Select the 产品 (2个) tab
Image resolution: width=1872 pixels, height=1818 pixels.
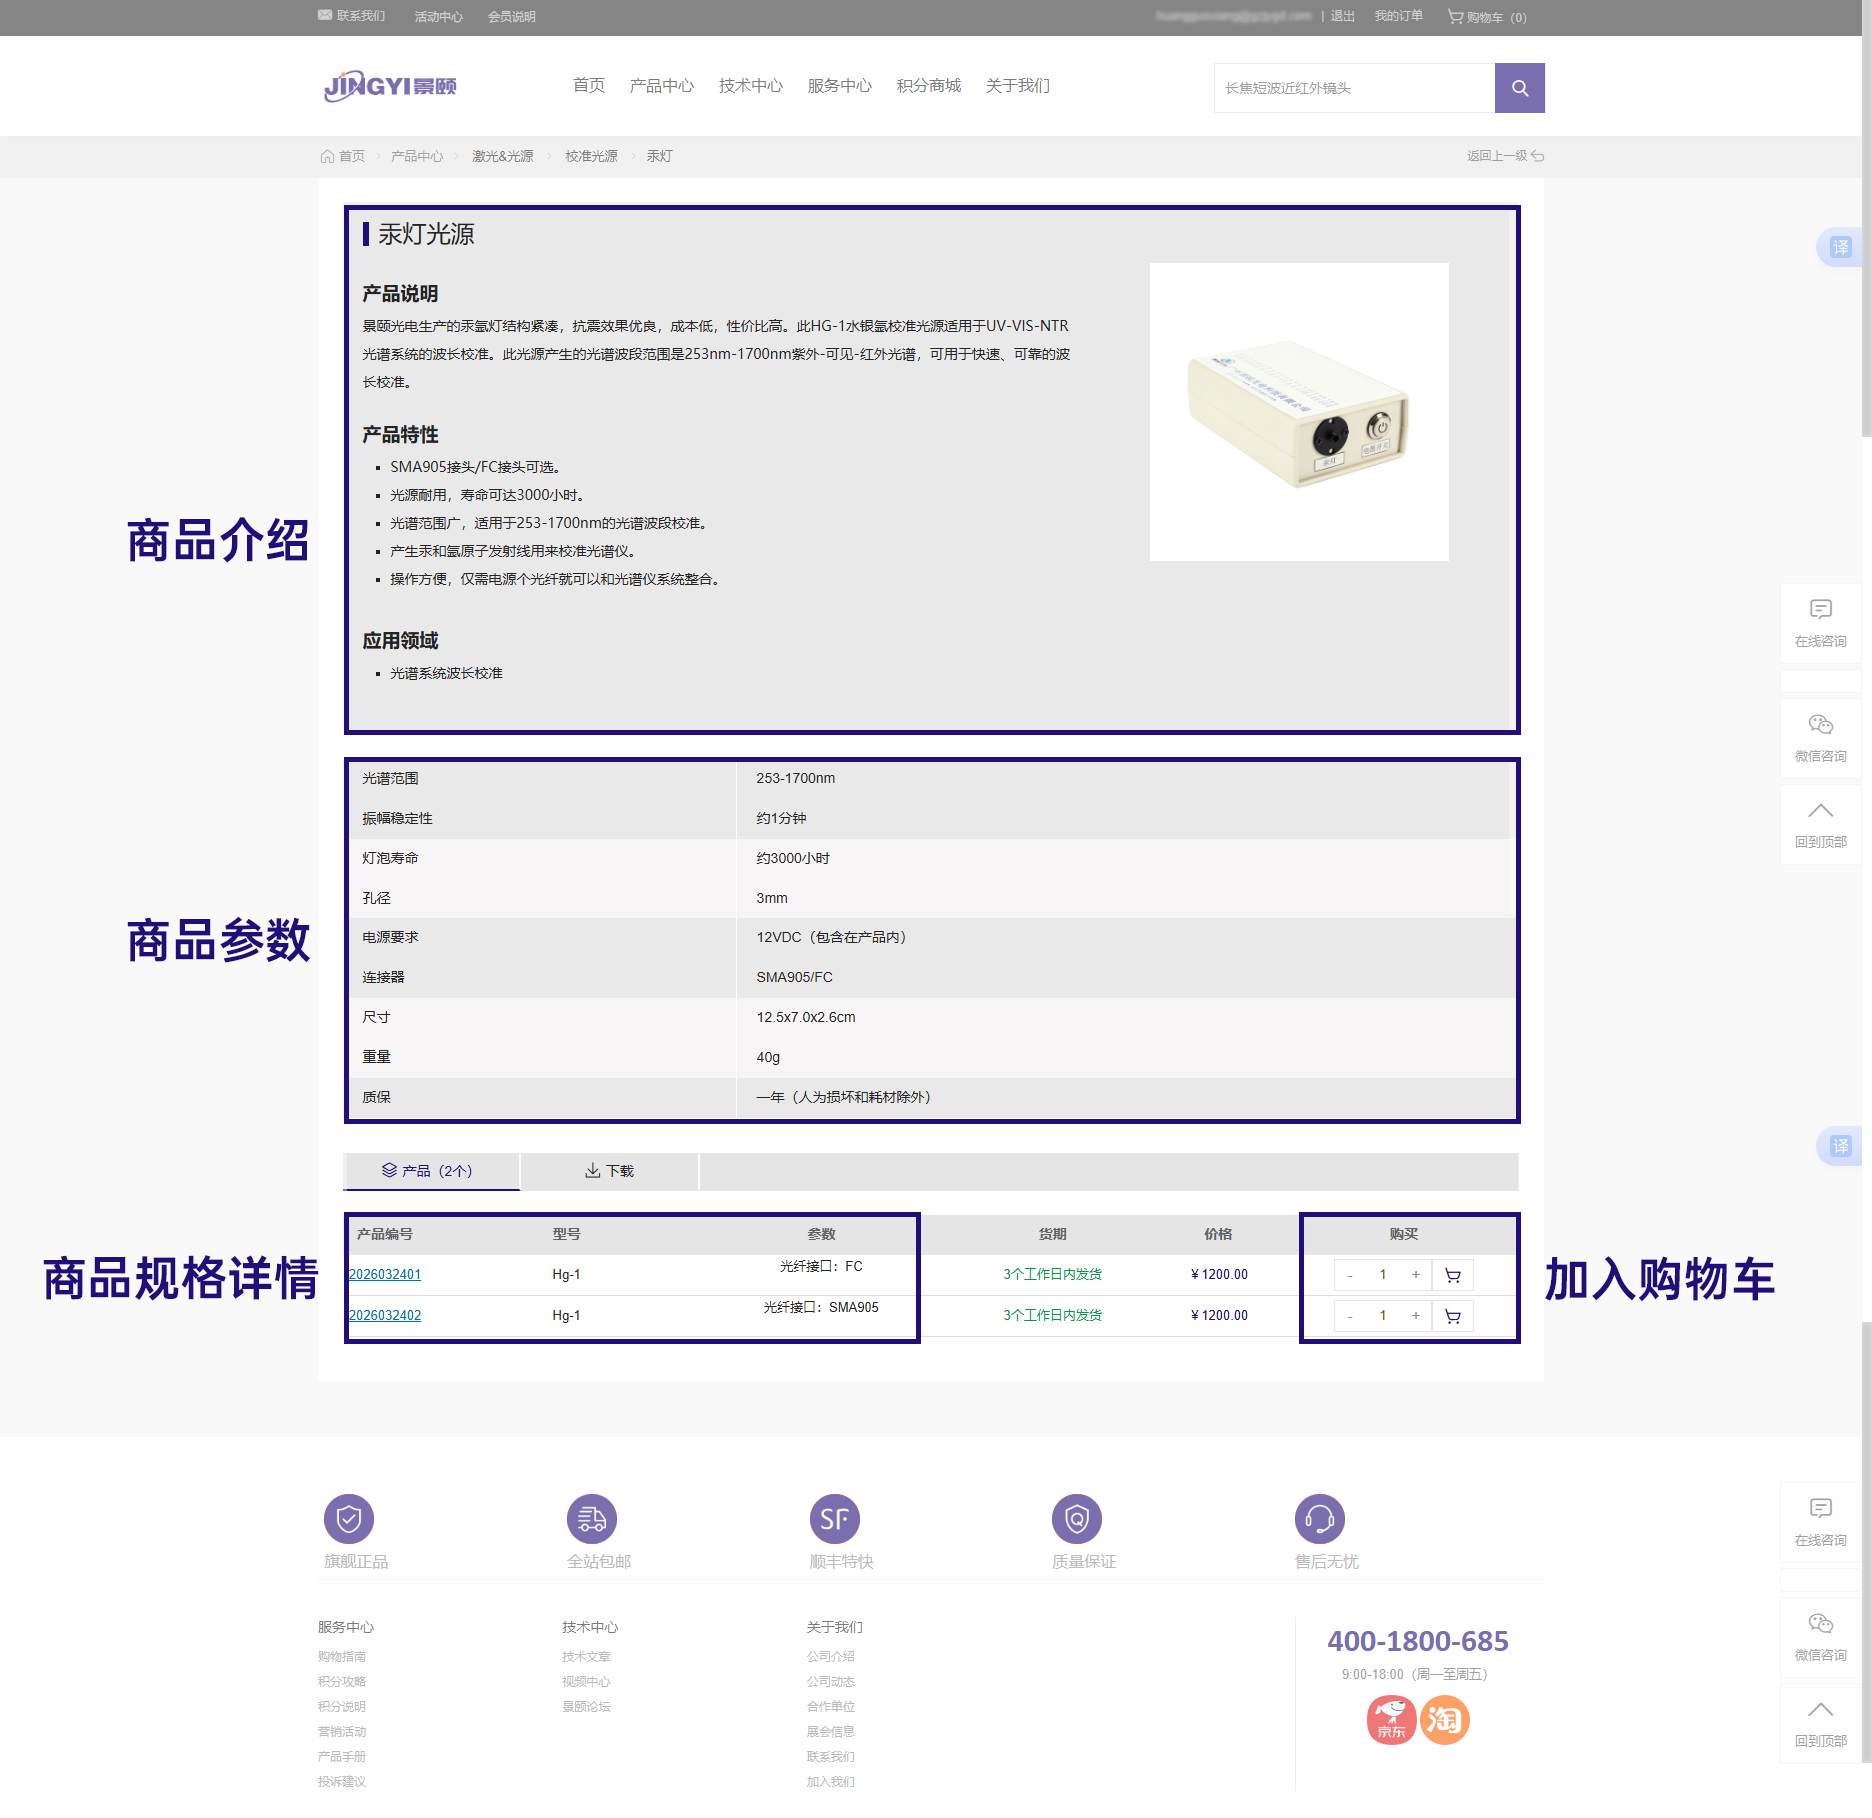[430, 1171]
